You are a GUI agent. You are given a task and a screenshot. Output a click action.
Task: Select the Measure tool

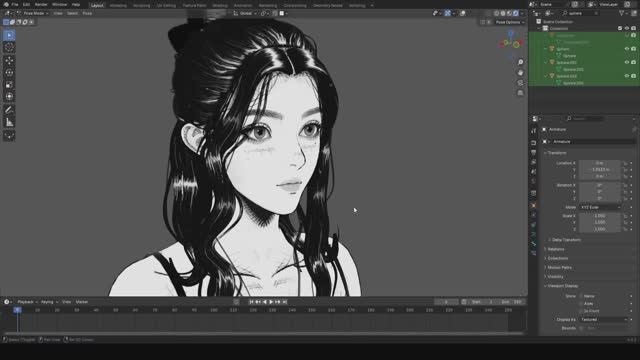point(9,122)
